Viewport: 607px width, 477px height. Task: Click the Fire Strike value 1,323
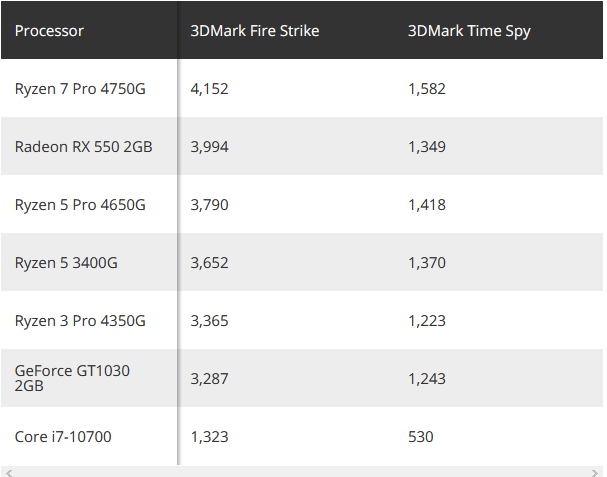pyautogui.click(x=209, y=436)
